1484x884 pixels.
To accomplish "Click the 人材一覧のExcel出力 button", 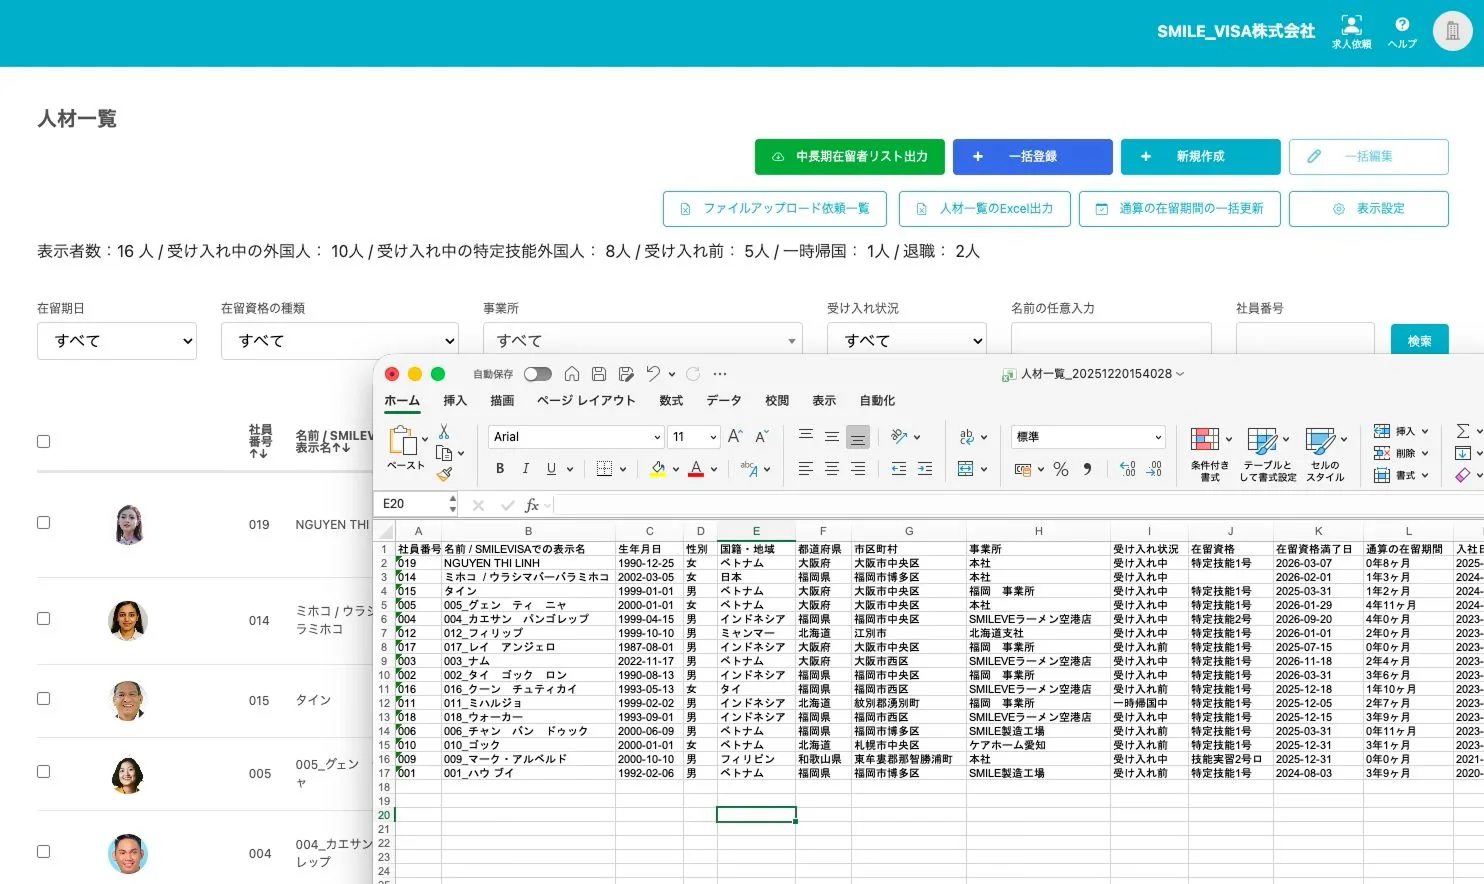I will point(984,208).
